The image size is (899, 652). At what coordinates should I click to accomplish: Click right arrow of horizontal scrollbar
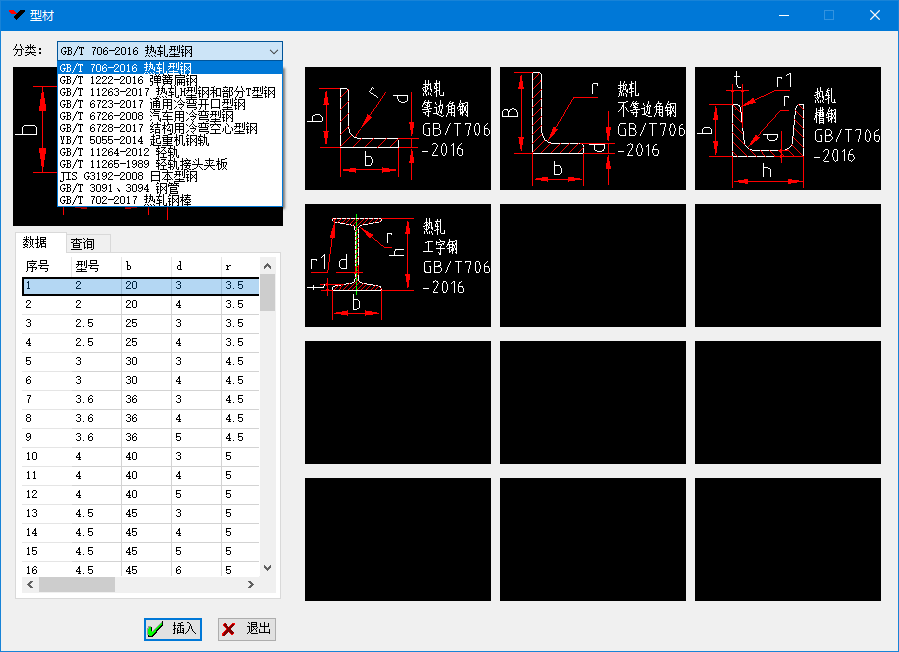pos(252,585)
